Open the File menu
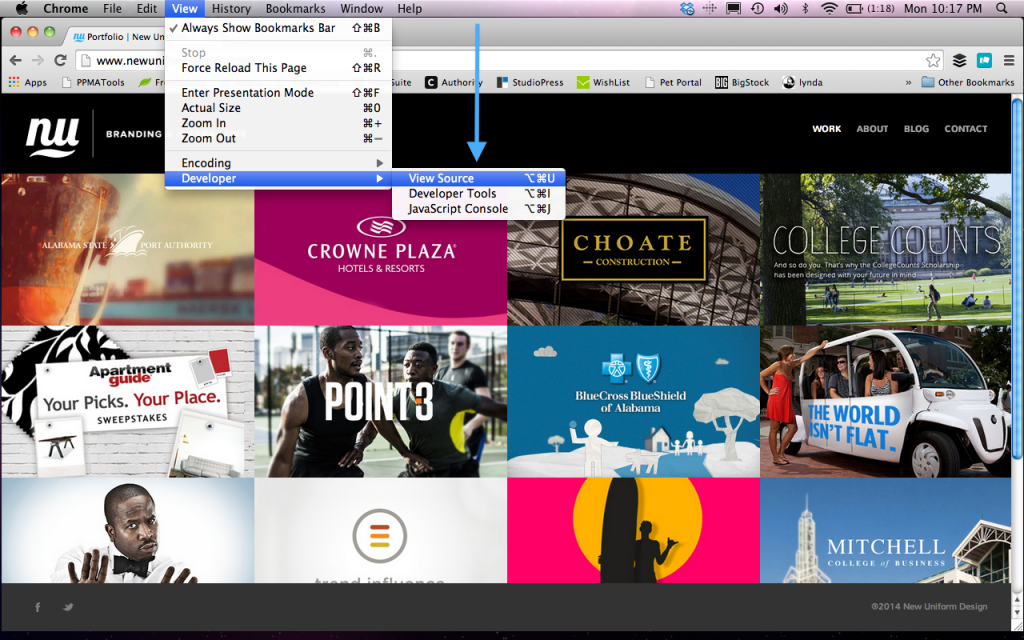Viewport: 1024px width, 640px height. [x=112, y=8]
